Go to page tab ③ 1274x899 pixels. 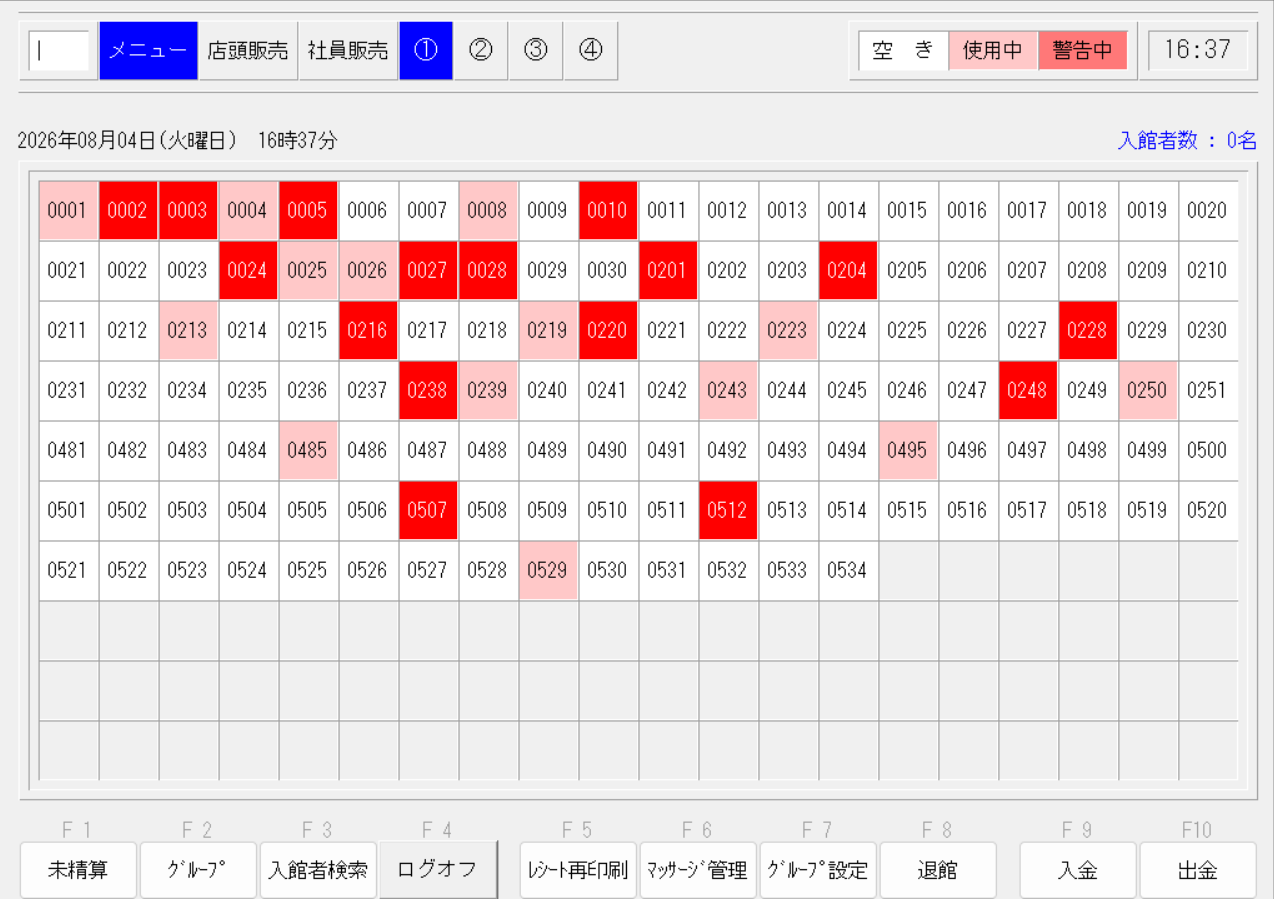pyautogui.click(x=536, y=51)
